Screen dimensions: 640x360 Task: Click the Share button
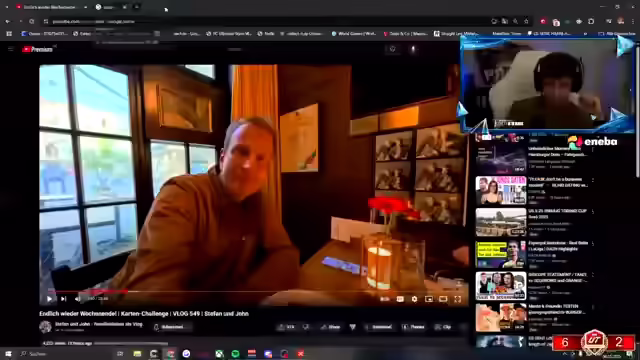point(331,327)
